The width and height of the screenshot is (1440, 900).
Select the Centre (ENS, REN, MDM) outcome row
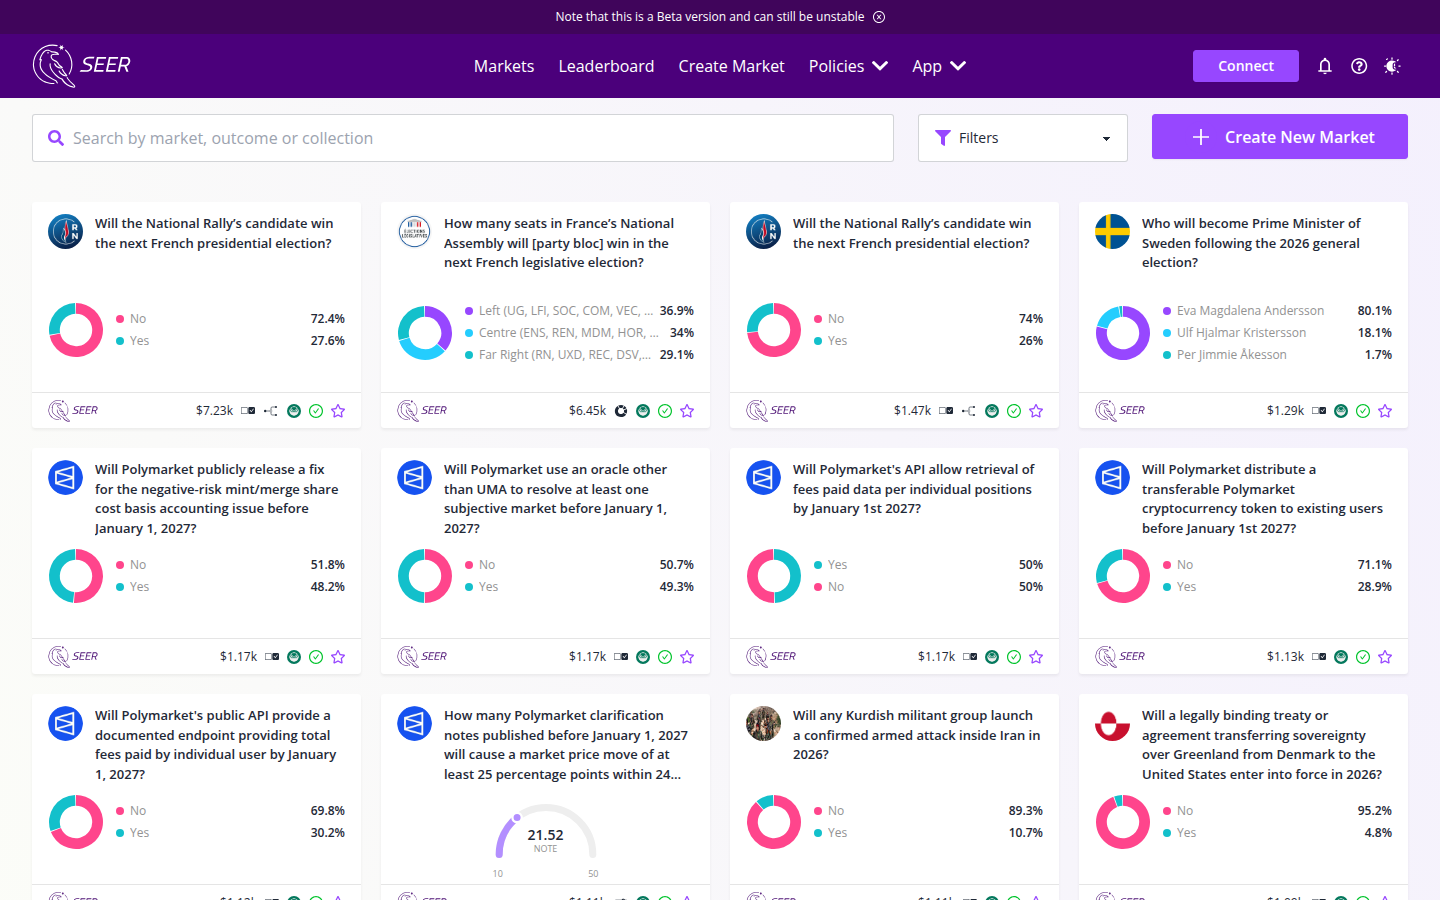point(579,333)
